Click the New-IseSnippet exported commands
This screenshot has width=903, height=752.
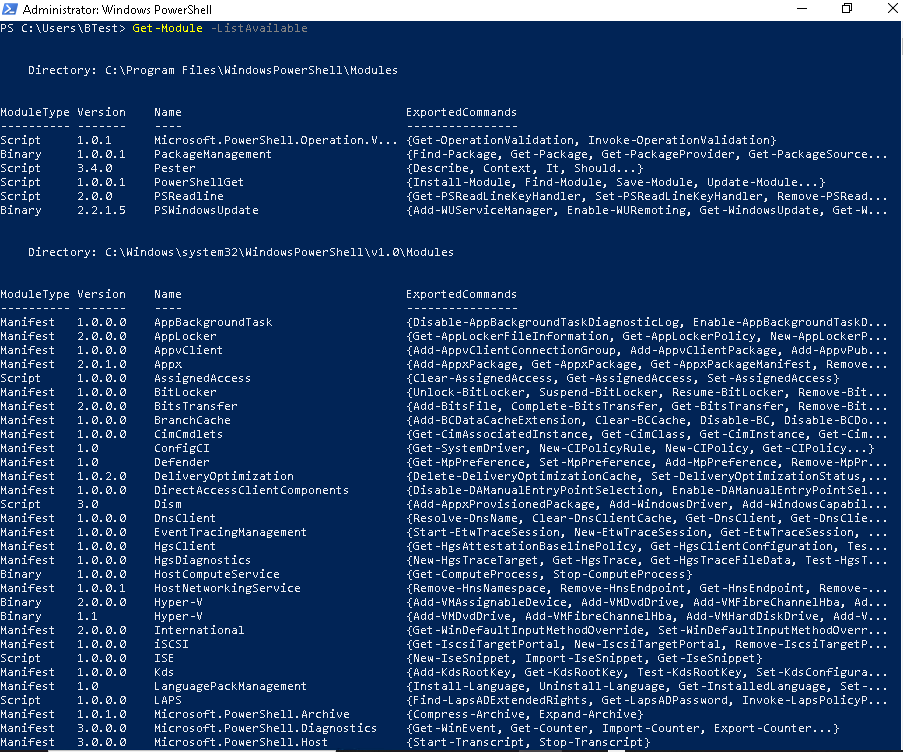[x=585, y=659]
